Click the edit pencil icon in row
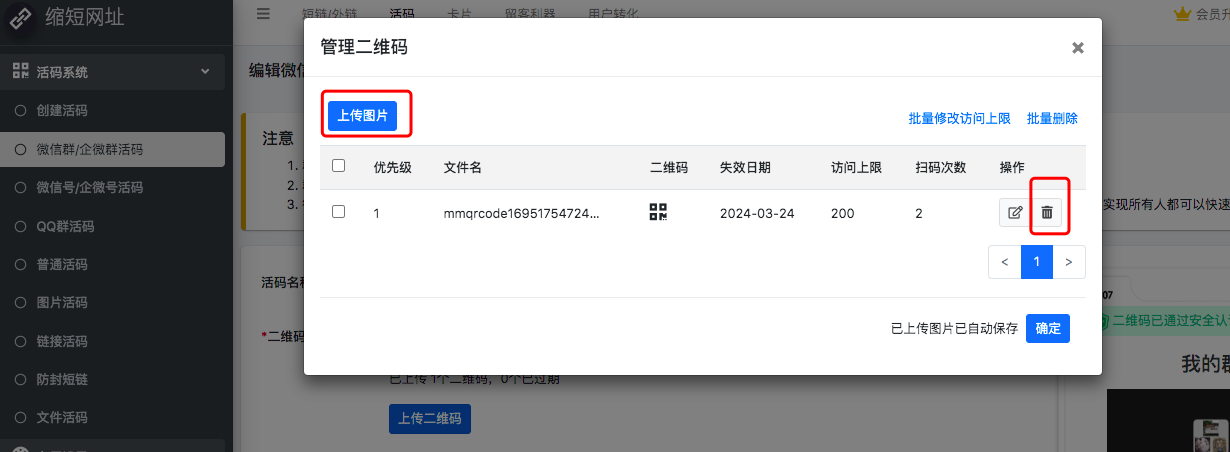This screenshot has height=452, width=1230. 1015,212
